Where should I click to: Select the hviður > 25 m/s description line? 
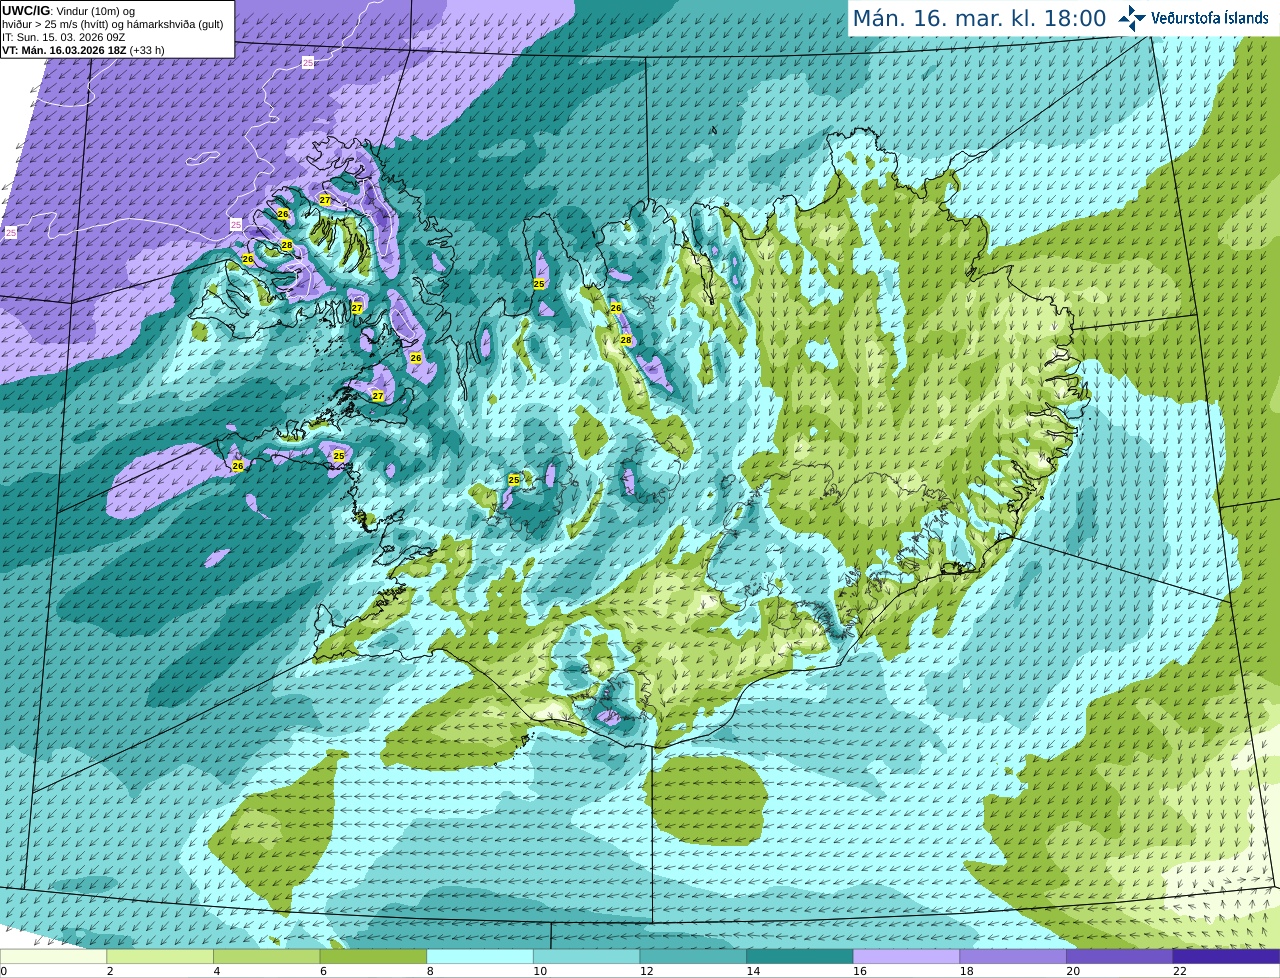(x=113, y=23)
